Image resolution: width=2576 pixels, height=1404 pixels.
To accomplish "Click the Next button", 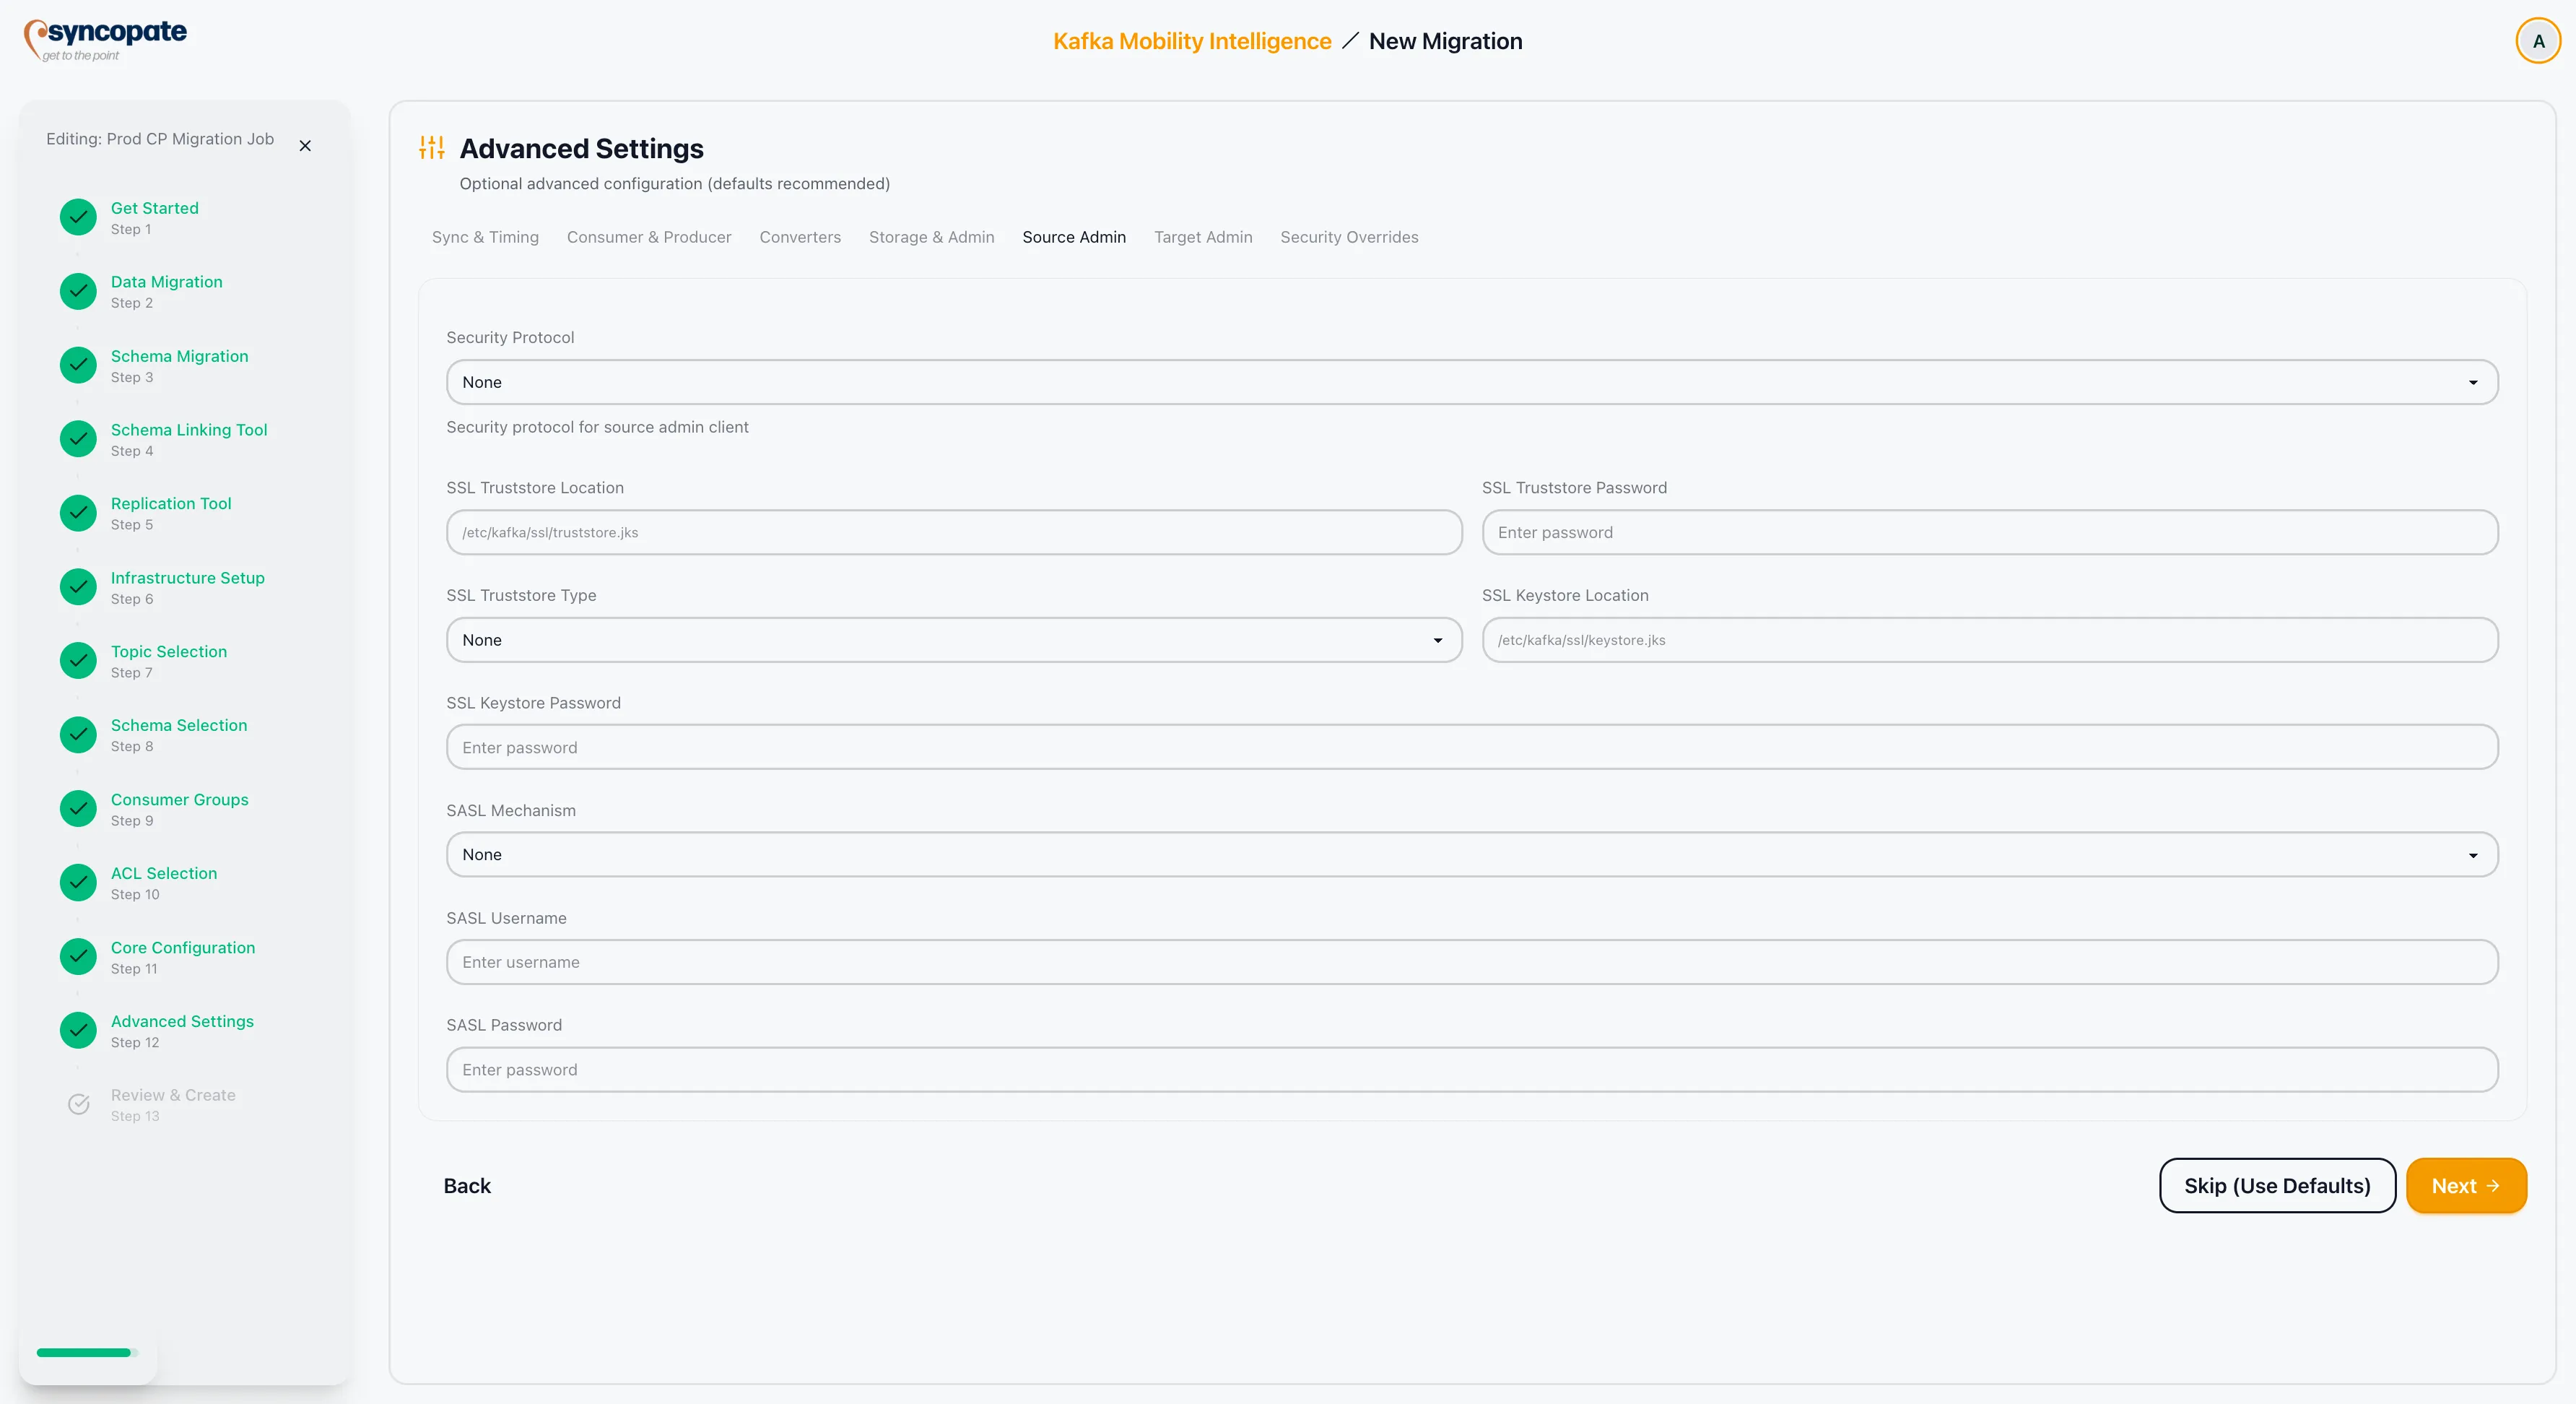I will [x=2466, y=1185].
